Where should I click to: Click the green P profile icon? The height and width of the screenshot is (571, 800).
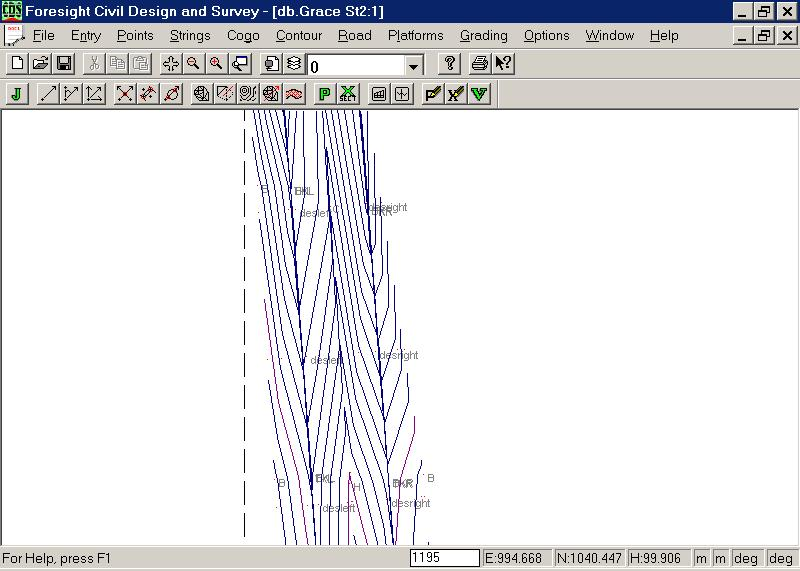coord(324,94)
